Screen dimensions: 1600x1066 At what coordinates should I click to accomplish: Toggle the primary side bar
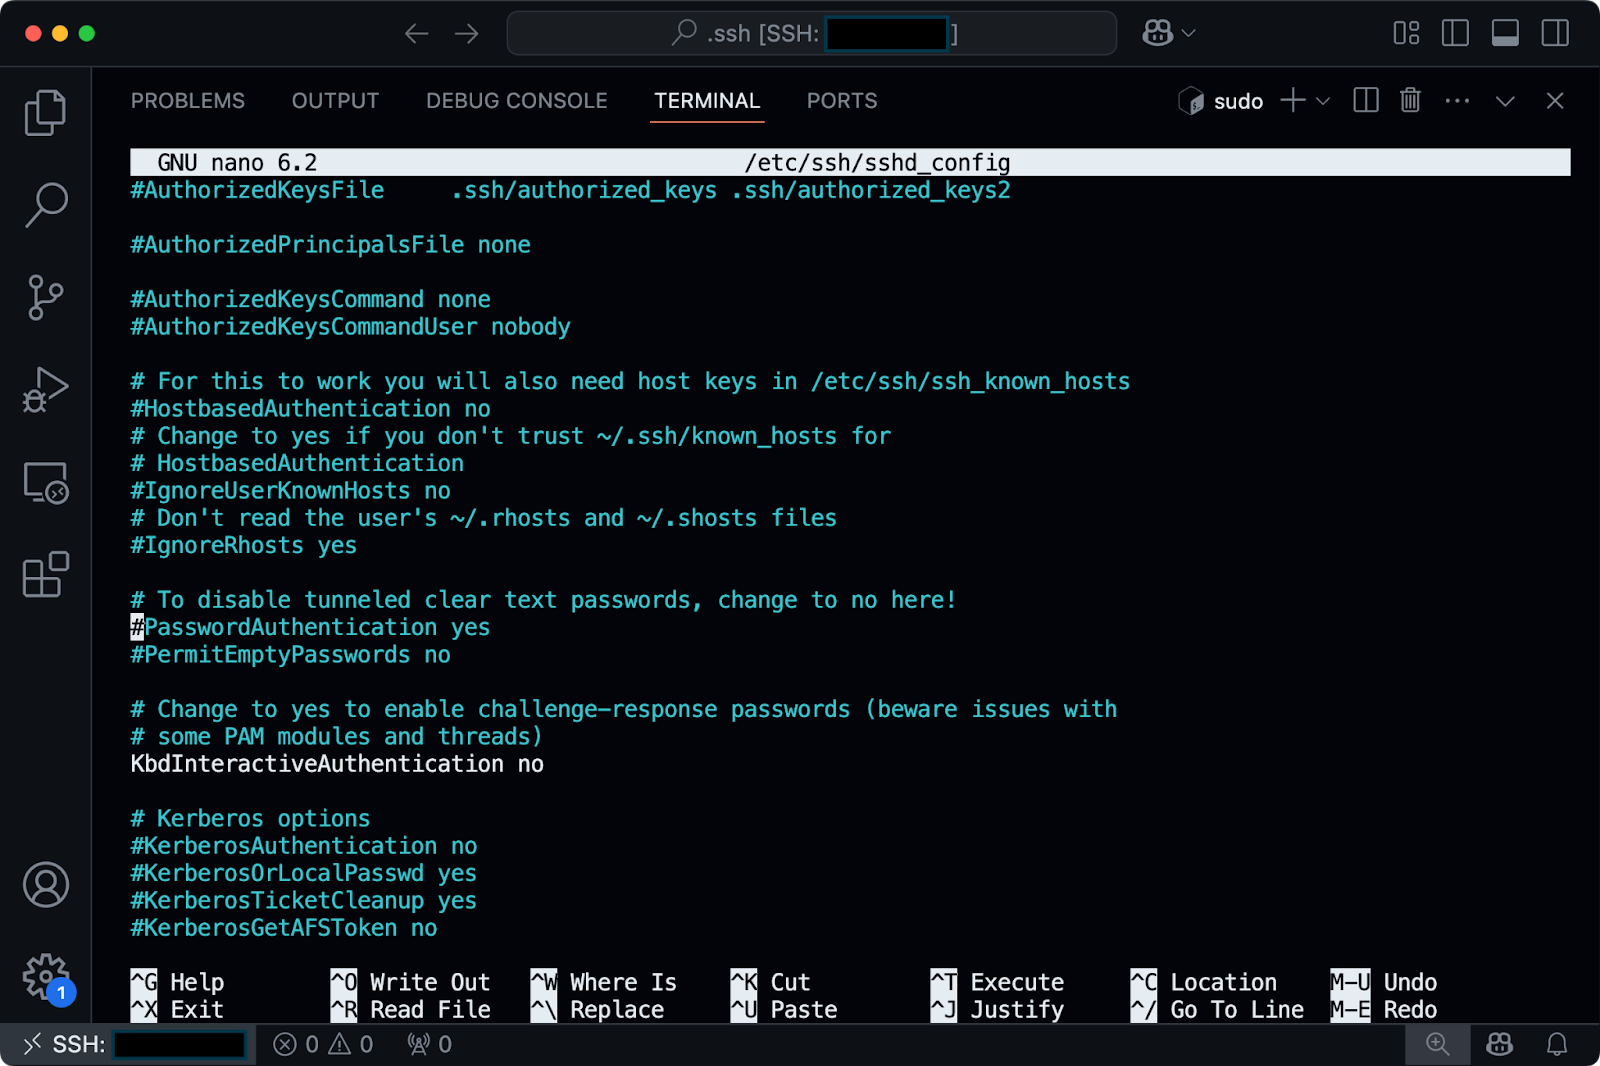1456,34
